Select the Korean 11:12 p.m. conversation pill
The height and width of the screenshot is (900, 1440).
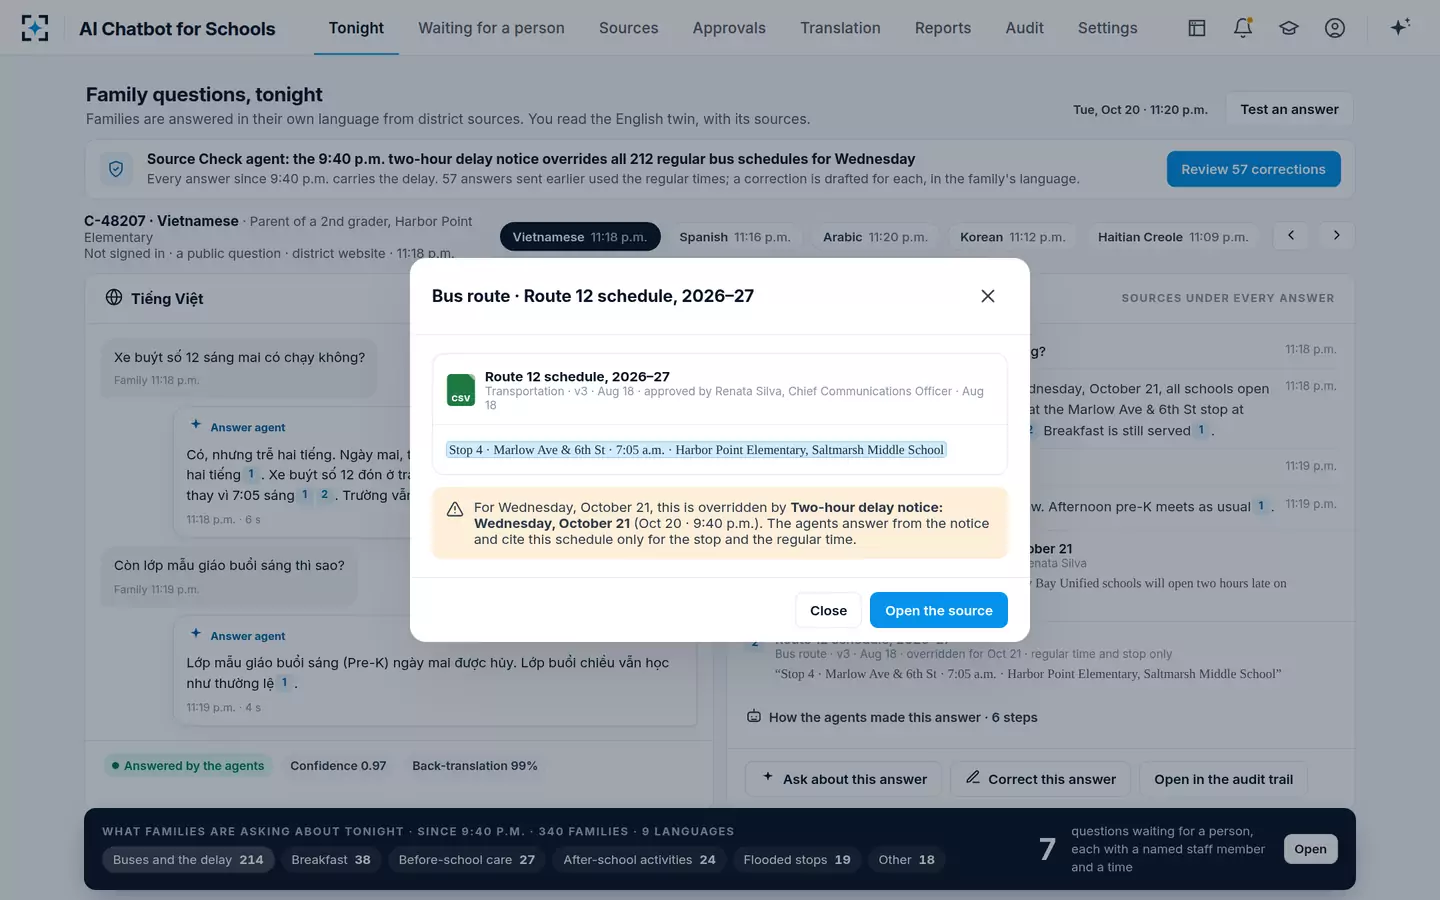click(1013, 237)
